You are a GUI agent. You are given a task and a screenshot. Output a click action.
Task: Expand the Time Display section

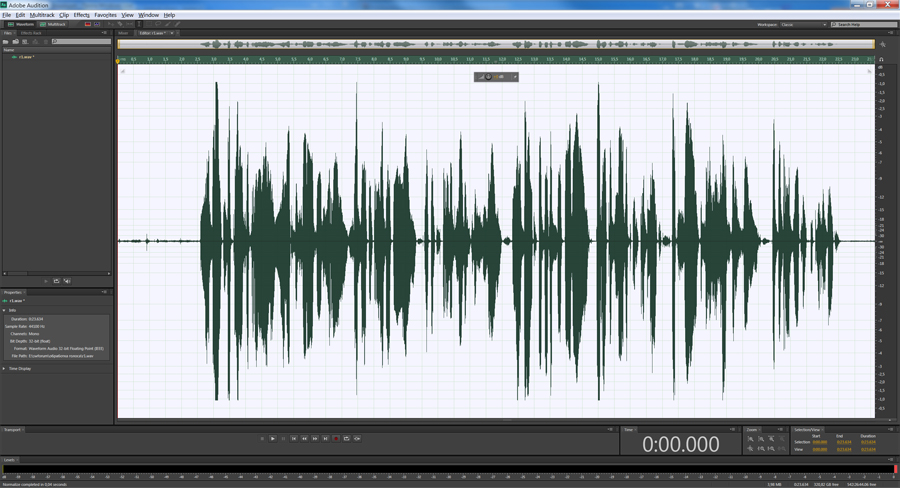point(3,368)
